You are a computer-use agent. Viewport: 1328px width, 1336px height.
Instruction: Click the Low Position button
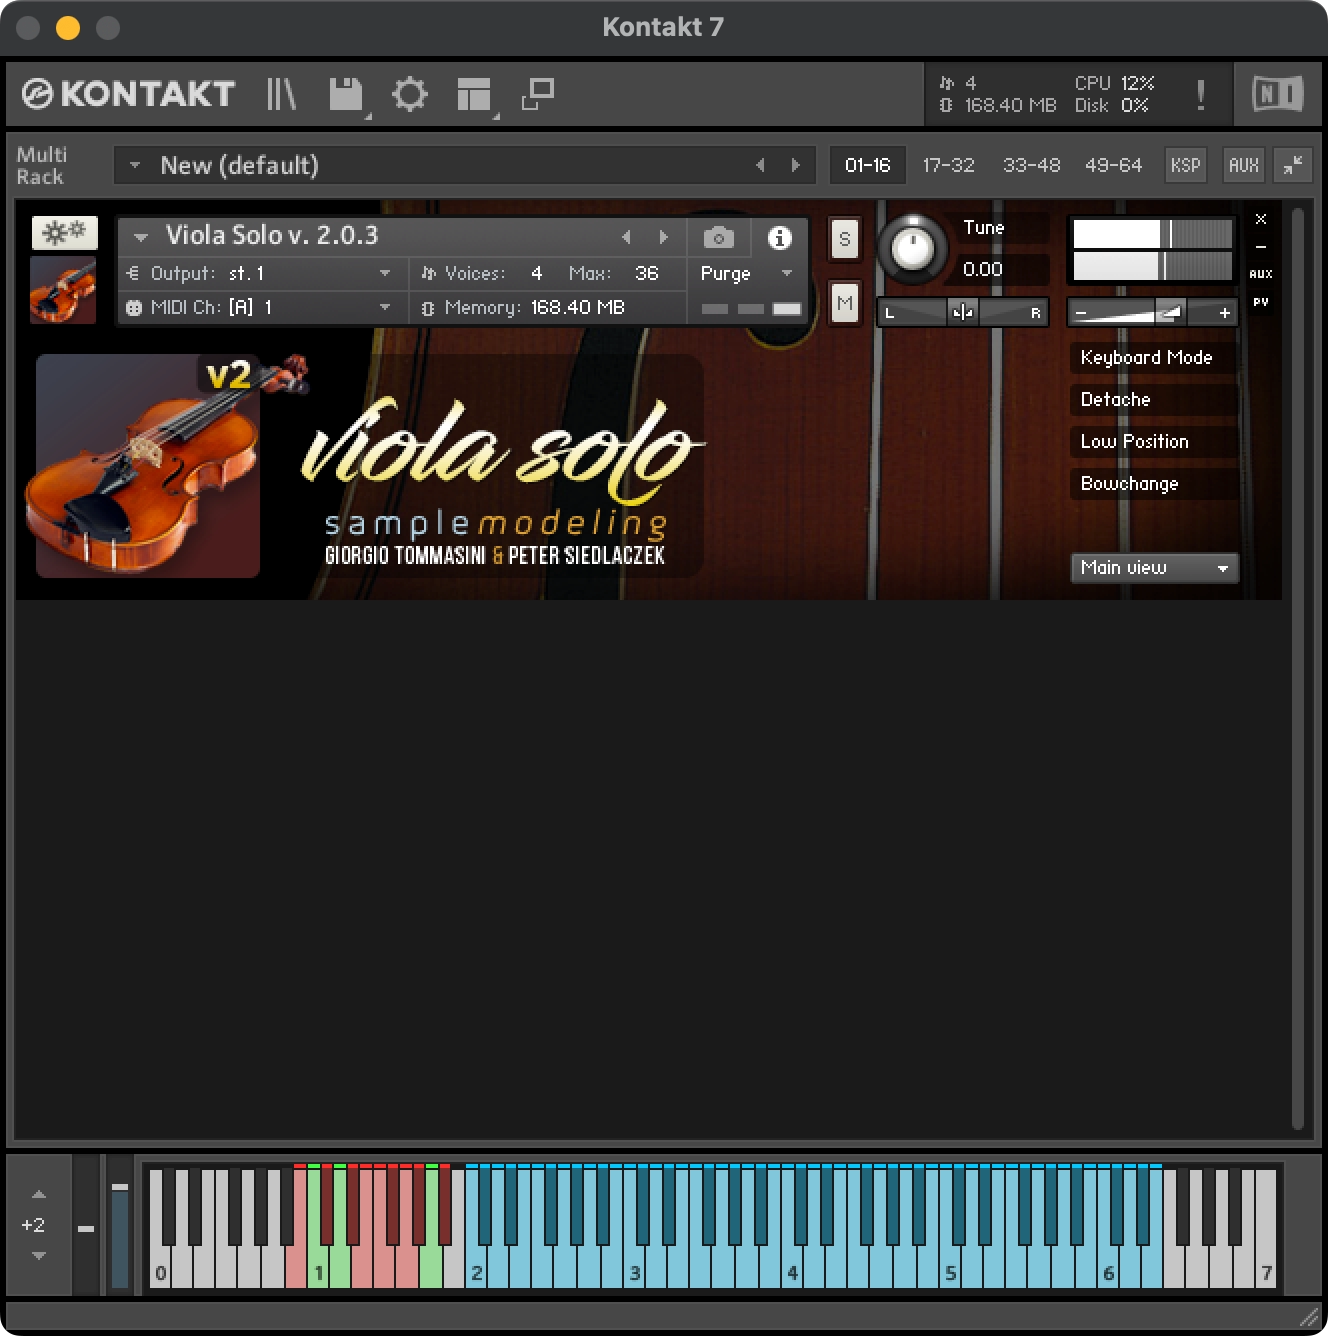[x=1153, y=442]
